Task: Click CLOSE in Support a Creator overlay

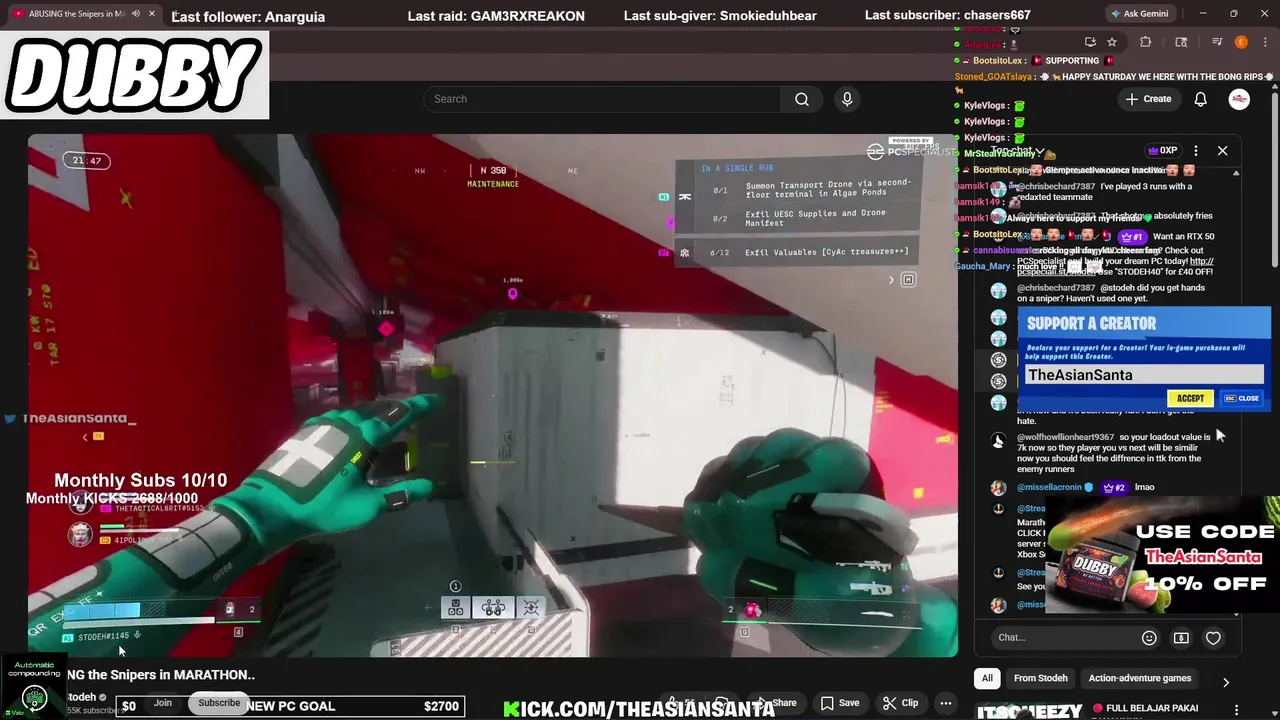Action: coord(1243,398)
